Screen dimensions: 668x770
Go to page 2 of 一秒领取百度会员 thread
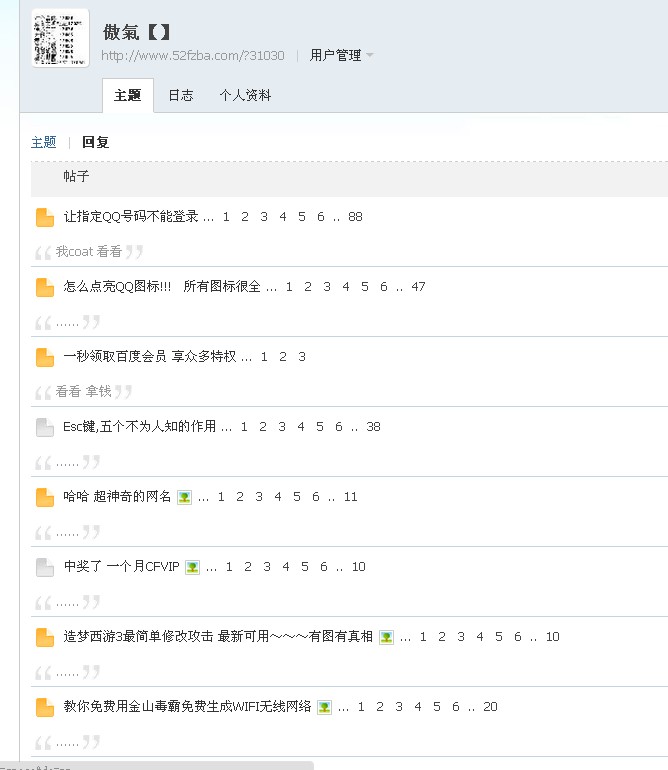coord(283,357)
